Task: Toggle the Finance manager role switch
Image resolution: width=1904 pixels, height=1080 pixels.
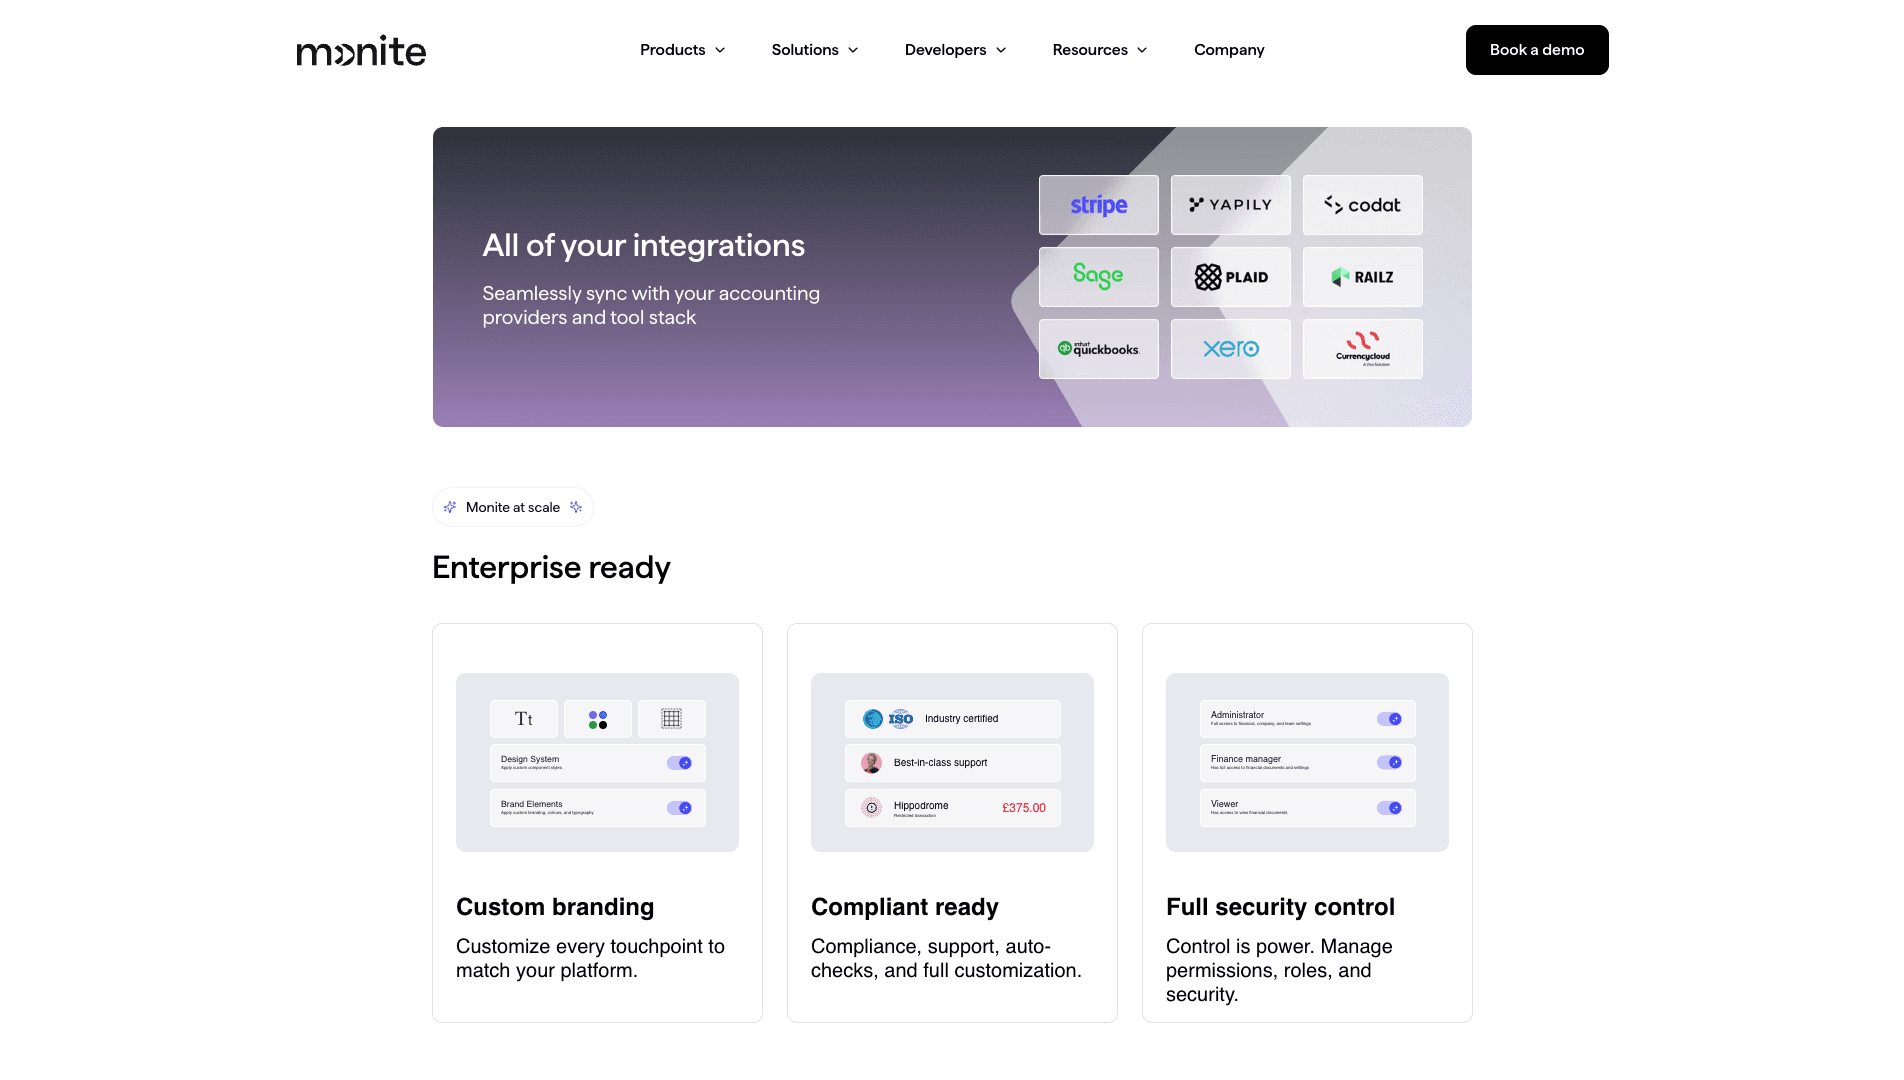Action: [x=1389, y=763]
